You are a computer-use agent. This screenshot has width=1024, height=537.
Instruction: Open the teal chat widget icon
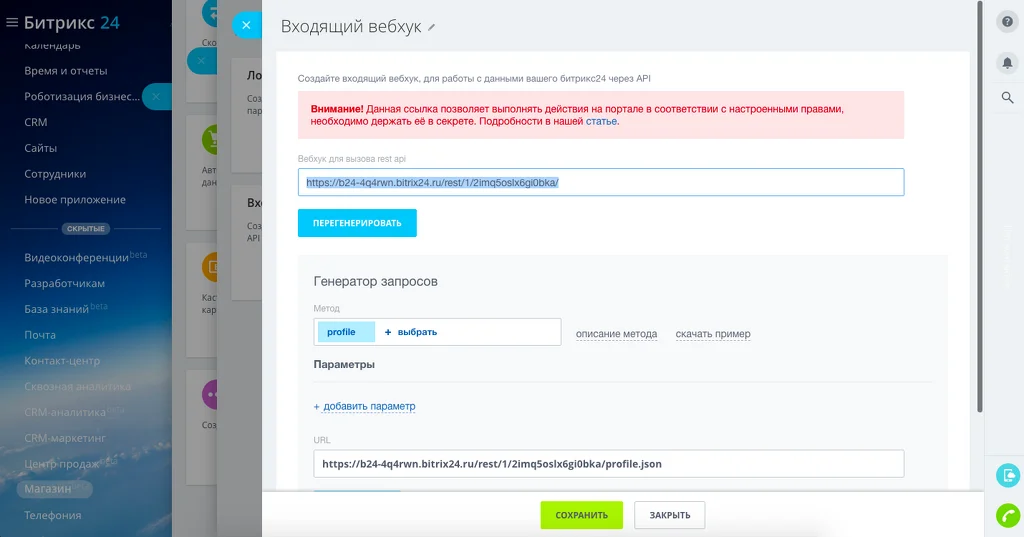(x=1008, y=476)
